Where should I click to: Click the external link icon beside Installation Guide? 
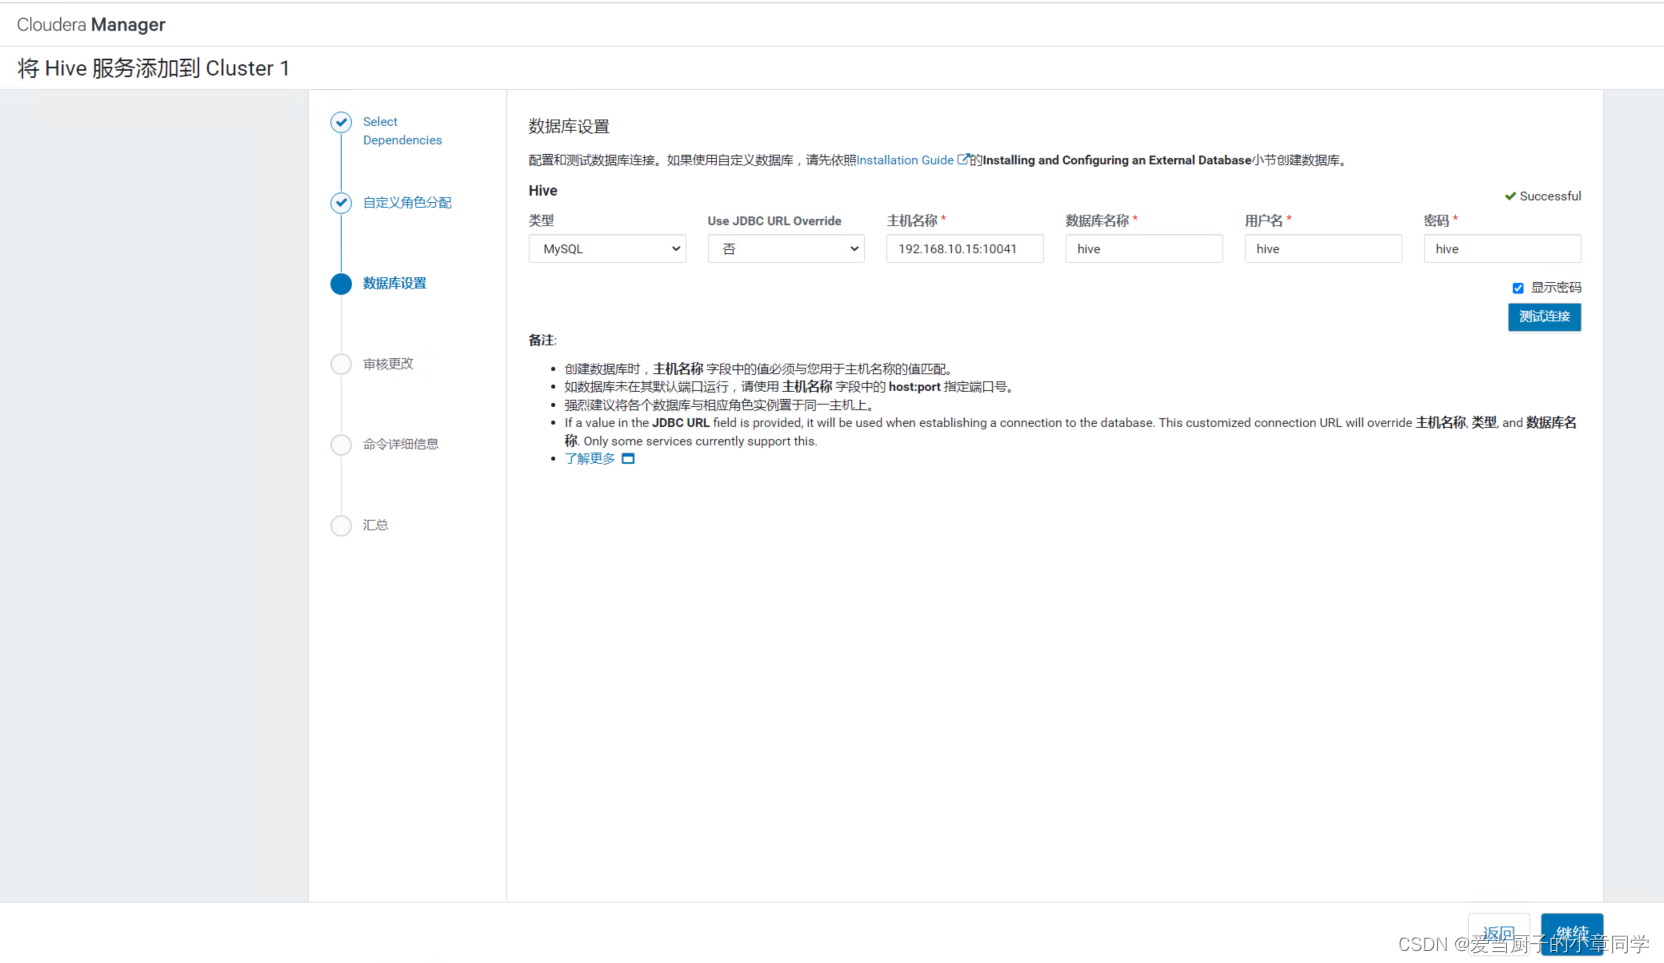963,159
